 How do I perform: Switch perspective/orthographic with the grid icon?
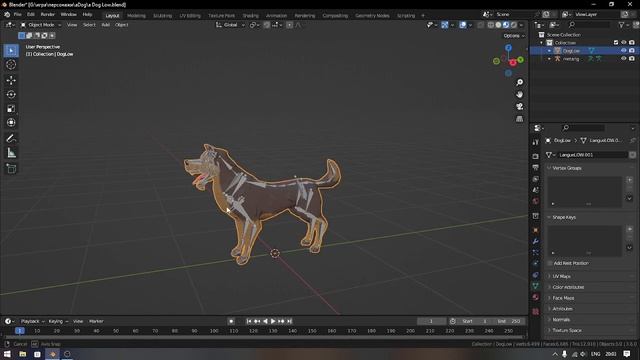(519, 119)
